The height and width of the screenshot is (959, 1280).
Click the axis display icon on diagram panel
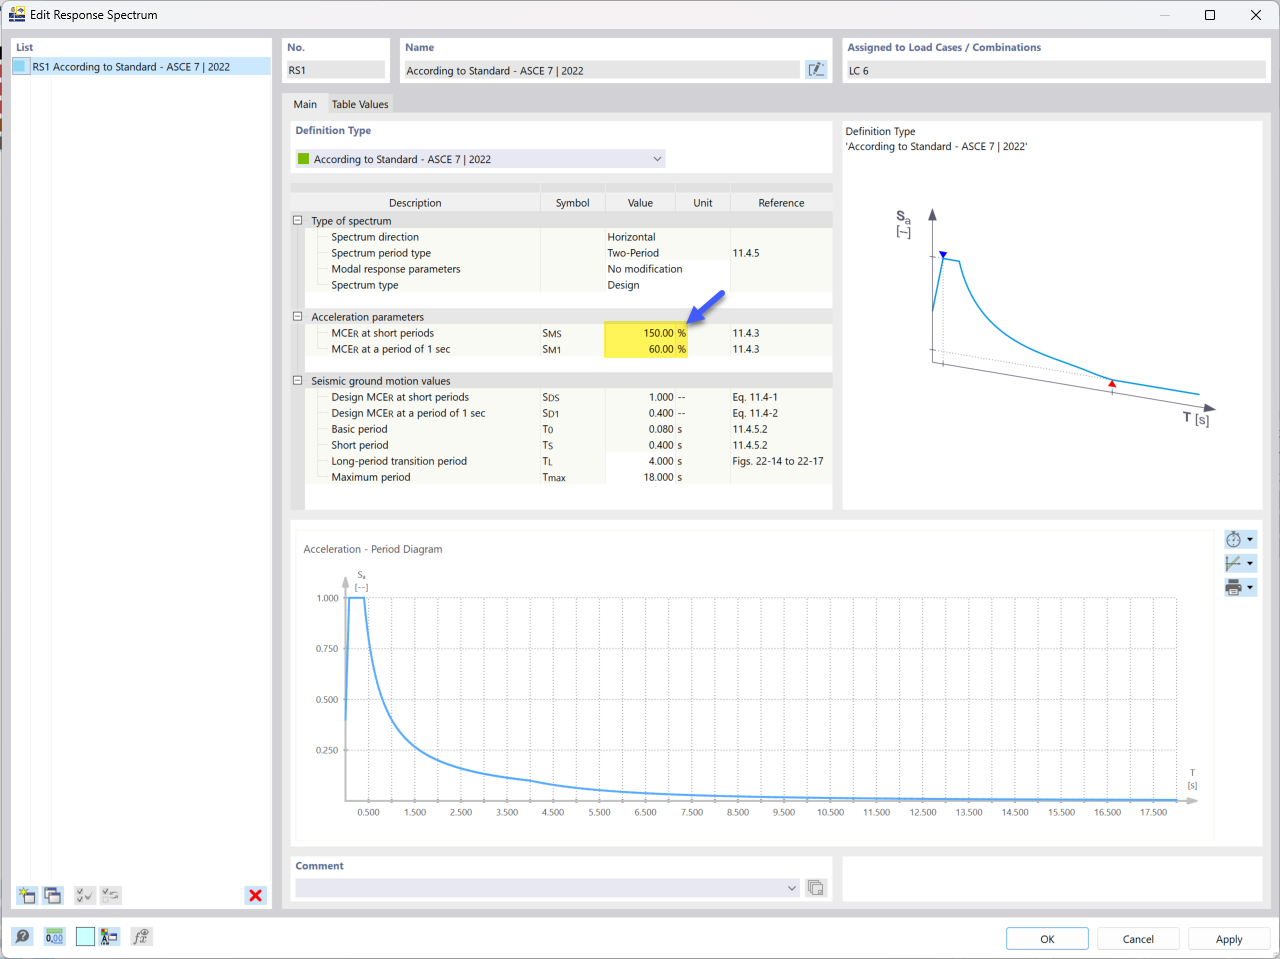[x=1236, y=563]
